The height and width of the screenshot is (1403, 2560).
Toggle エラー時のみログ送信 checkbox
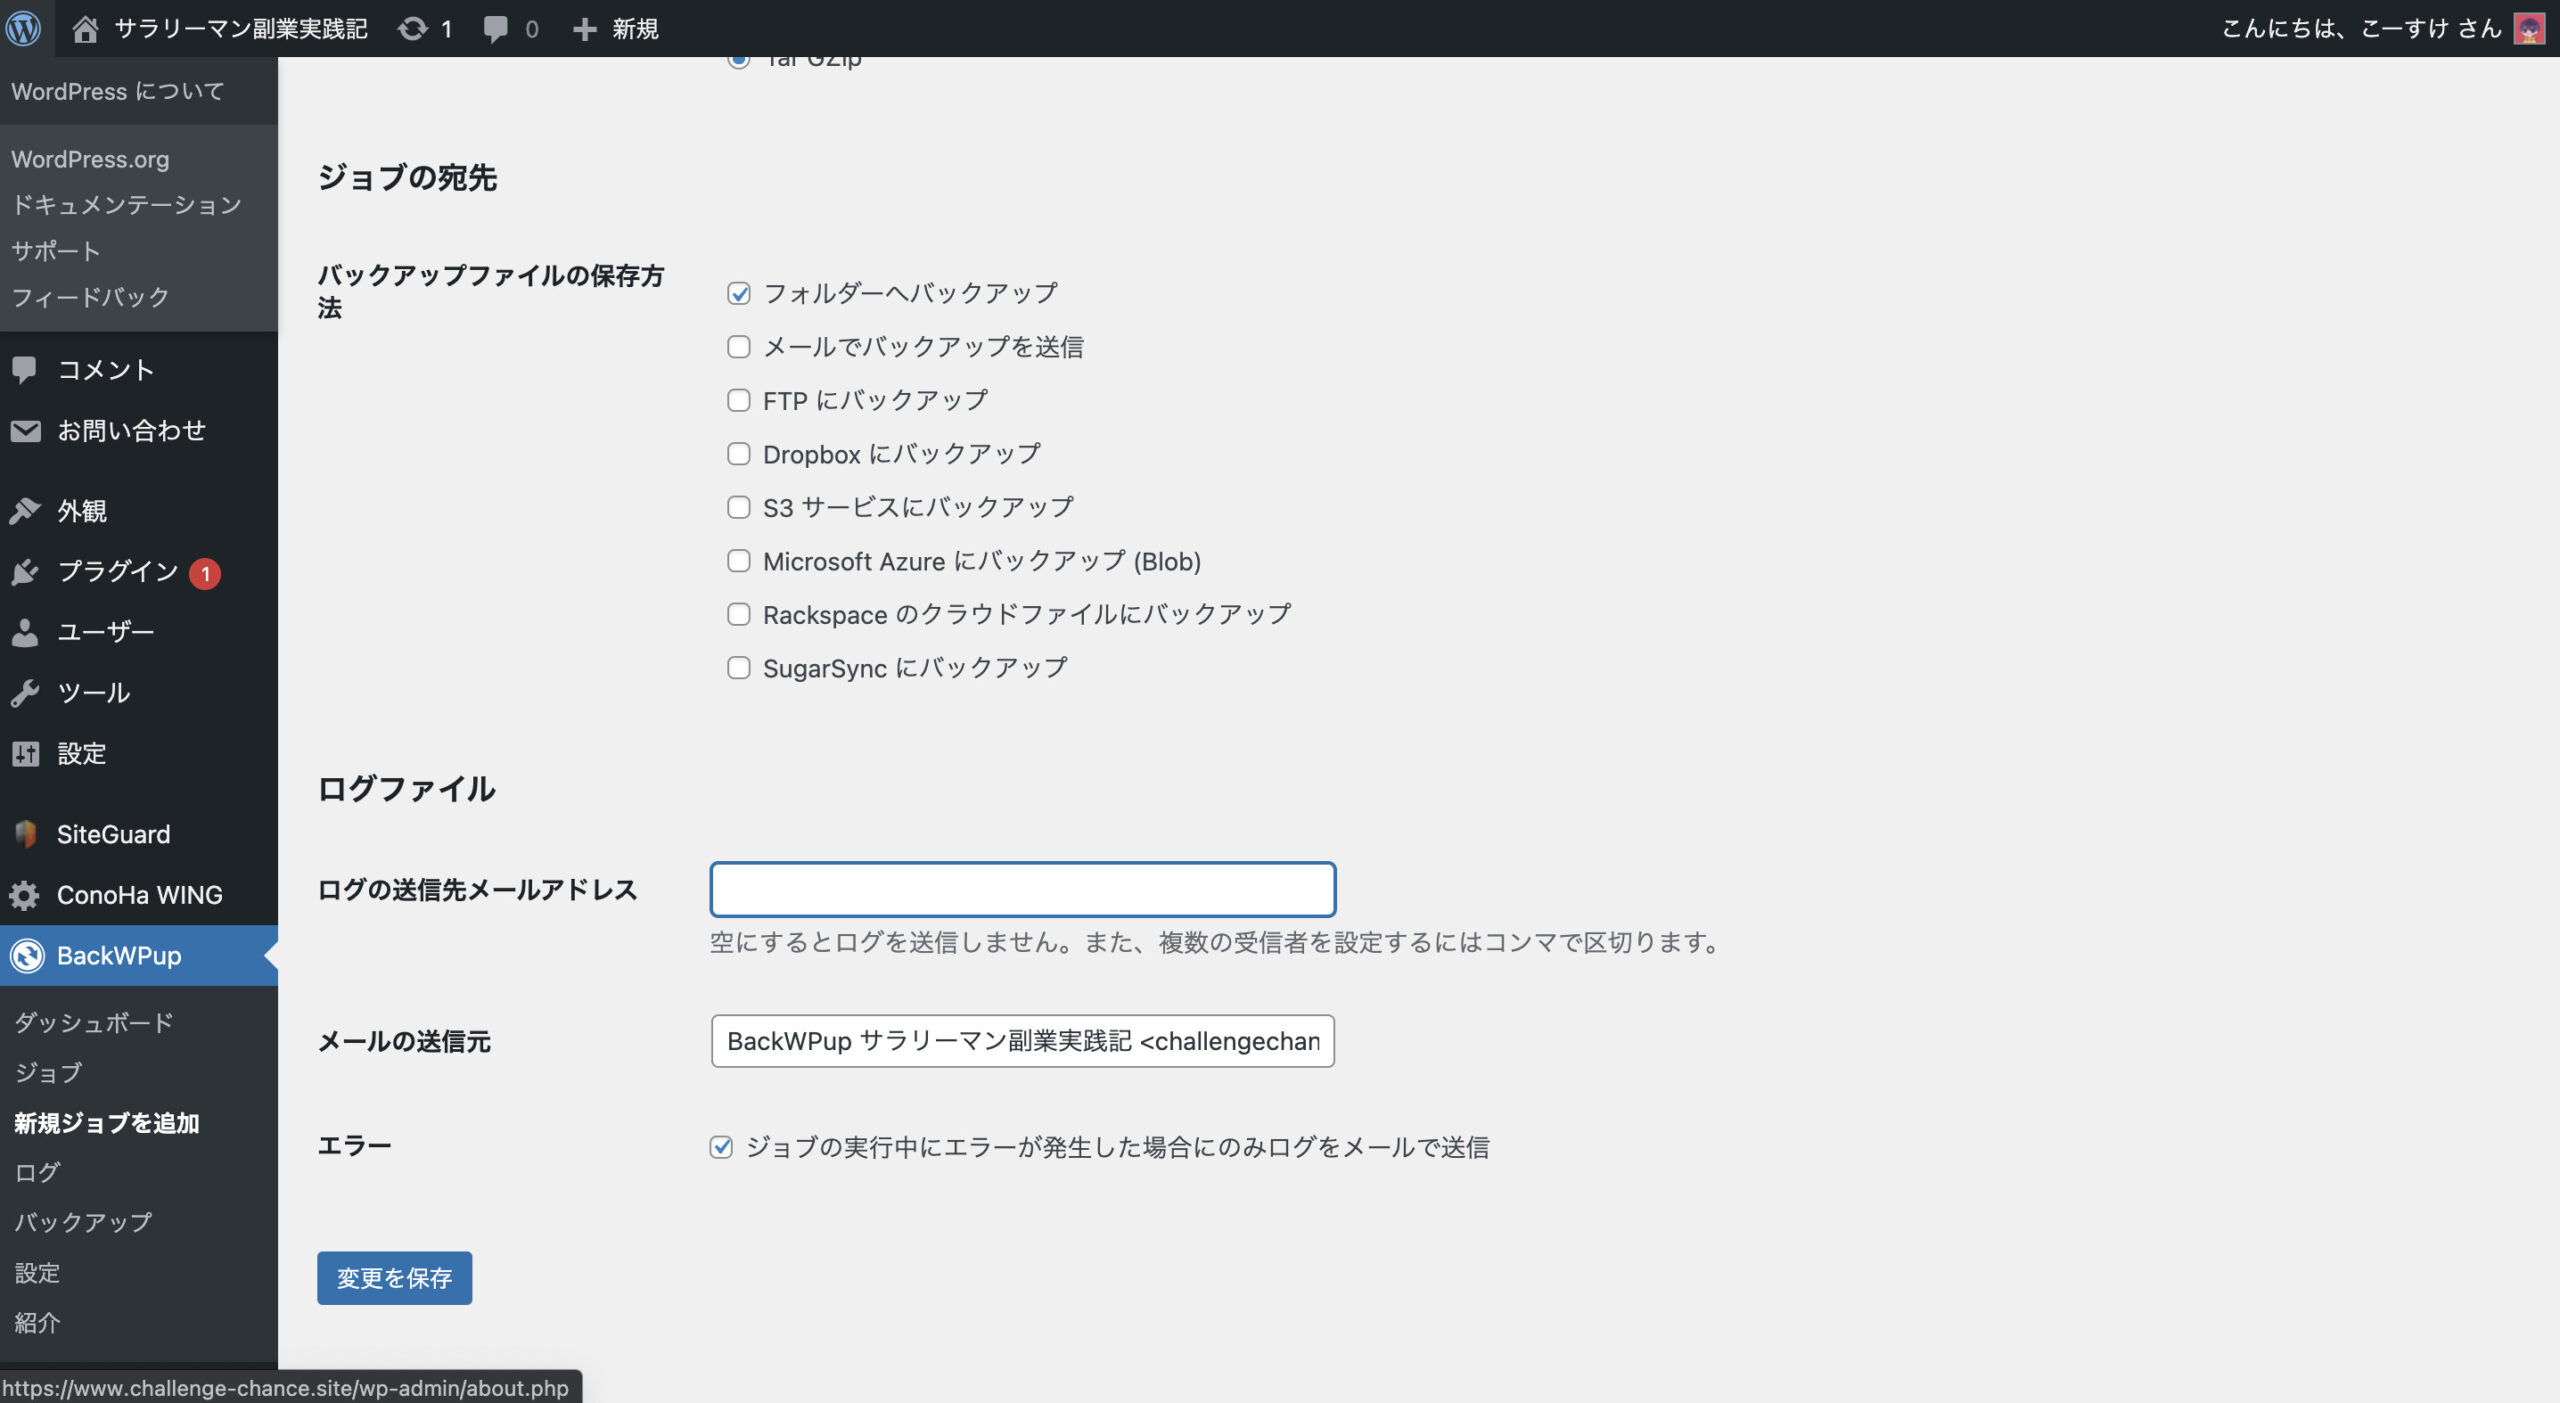pos(721,1147)
